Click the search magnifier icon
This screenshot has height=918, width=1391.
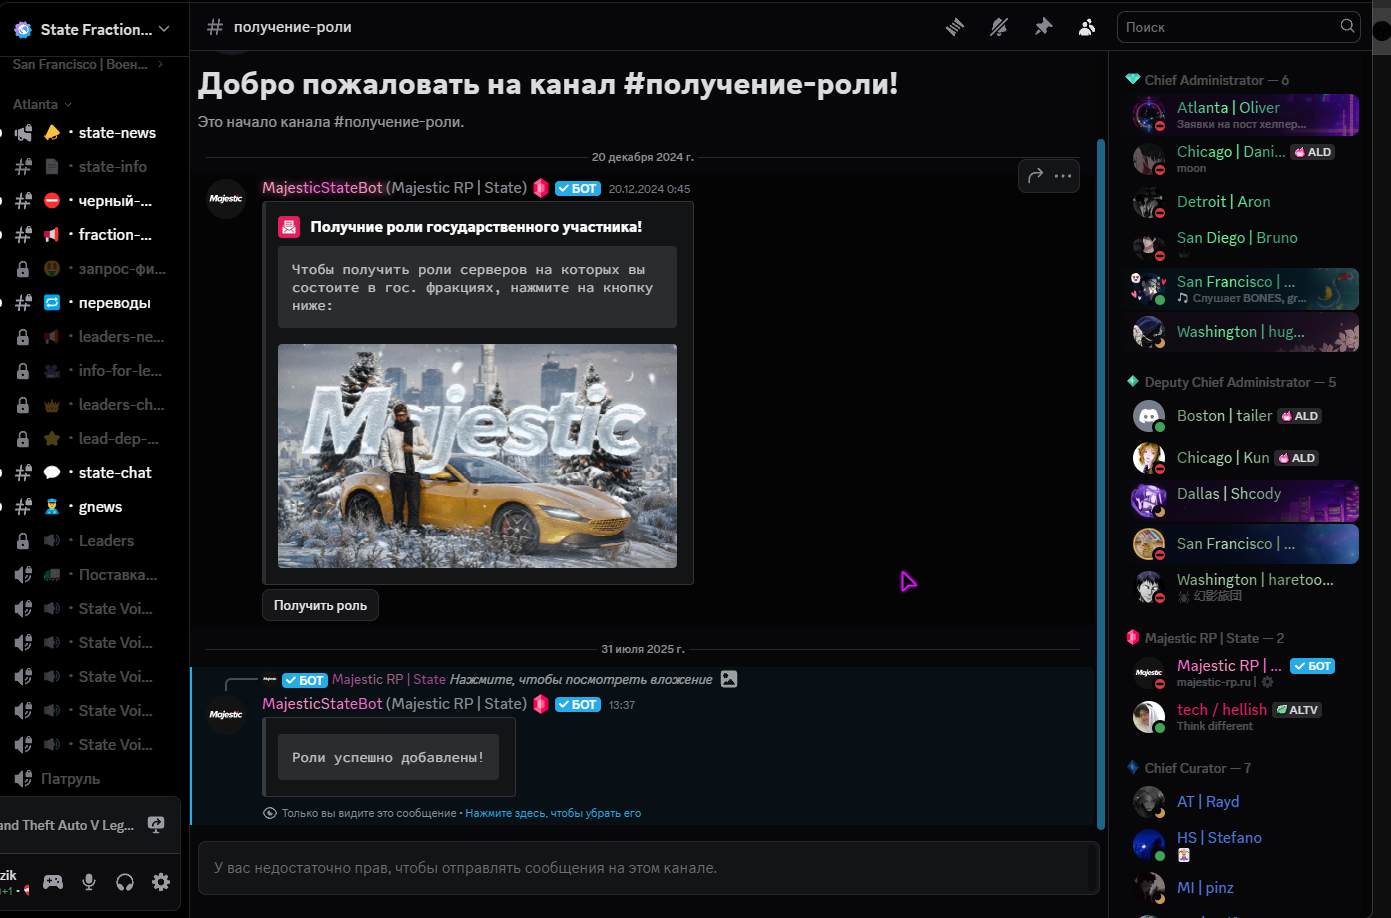(x=1347, y=26)
